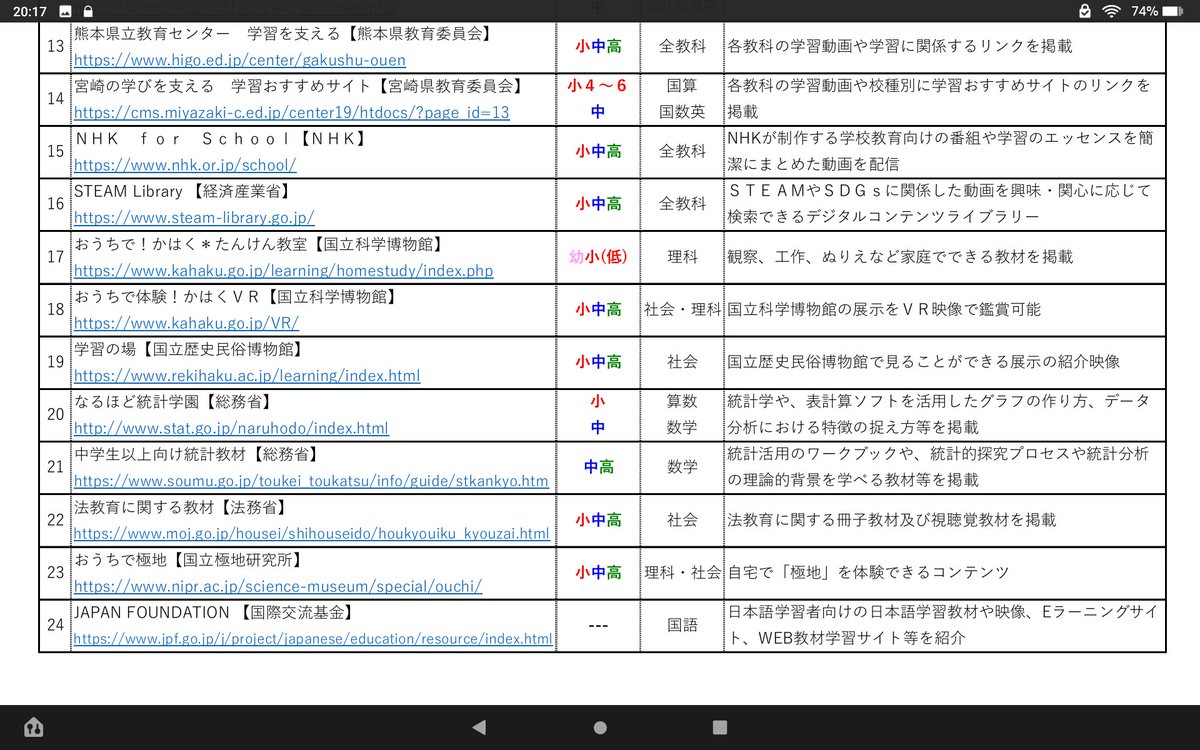This screenshot has height=750, width=1200.
Task: Open the kahaku.go.jp/VR link
Action: [186, 323]
